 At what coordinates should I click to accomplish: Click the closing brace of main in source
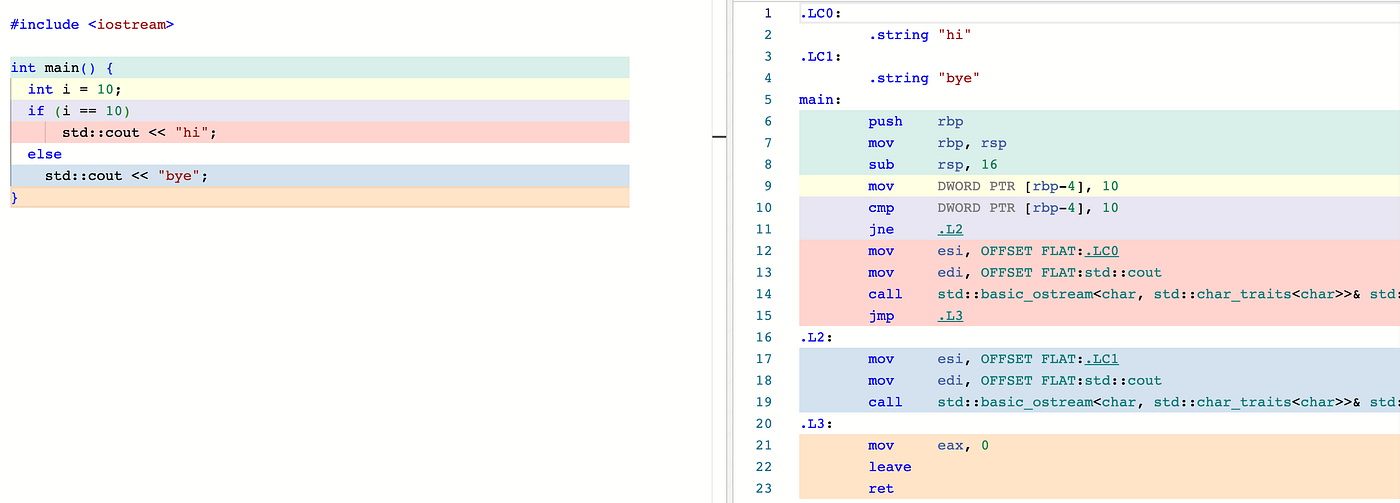14,197
